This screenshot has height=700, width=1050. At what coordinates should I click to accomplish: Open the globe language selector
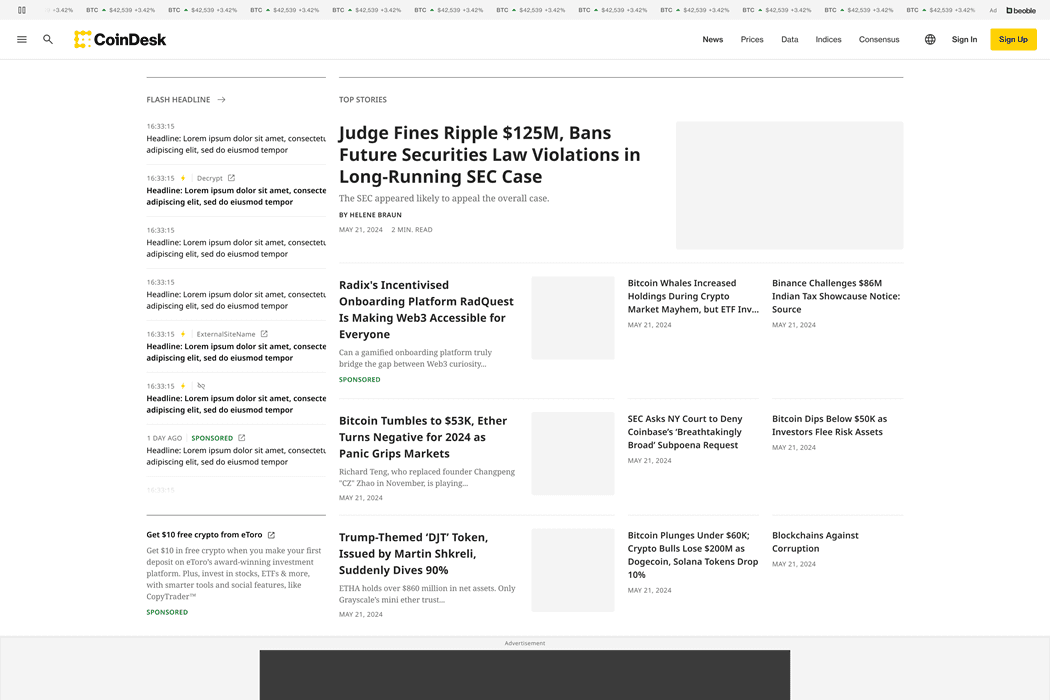930,40
